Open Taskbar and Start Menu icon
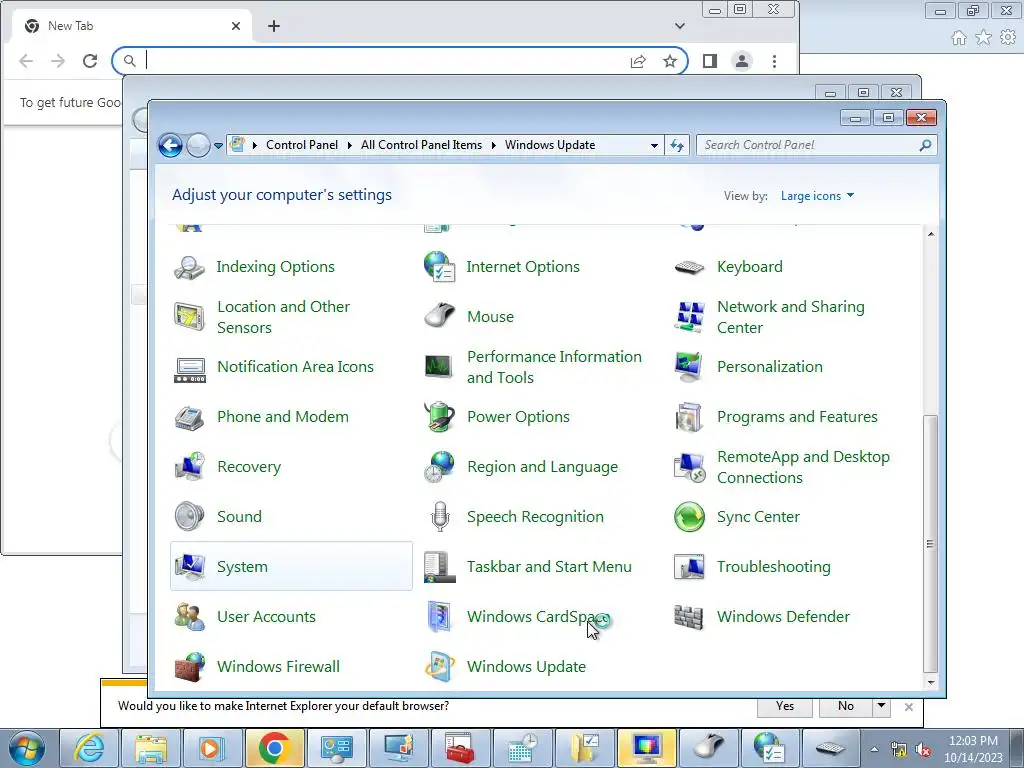 (440, 567)
